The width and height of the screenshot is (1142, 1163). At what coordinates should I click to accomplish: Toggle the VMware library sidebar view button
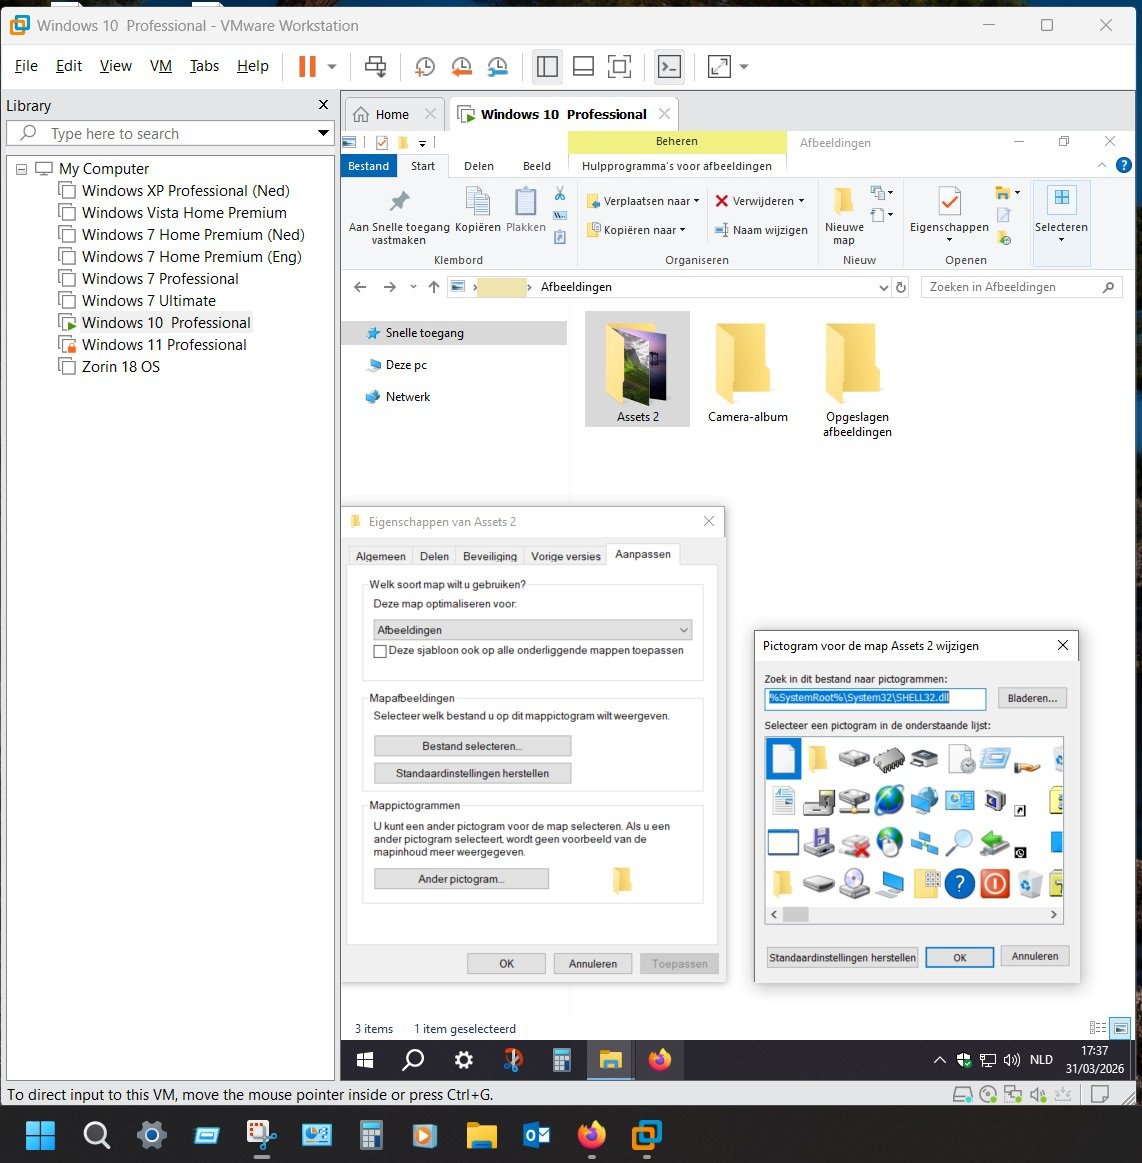click(x=547, y=67)
